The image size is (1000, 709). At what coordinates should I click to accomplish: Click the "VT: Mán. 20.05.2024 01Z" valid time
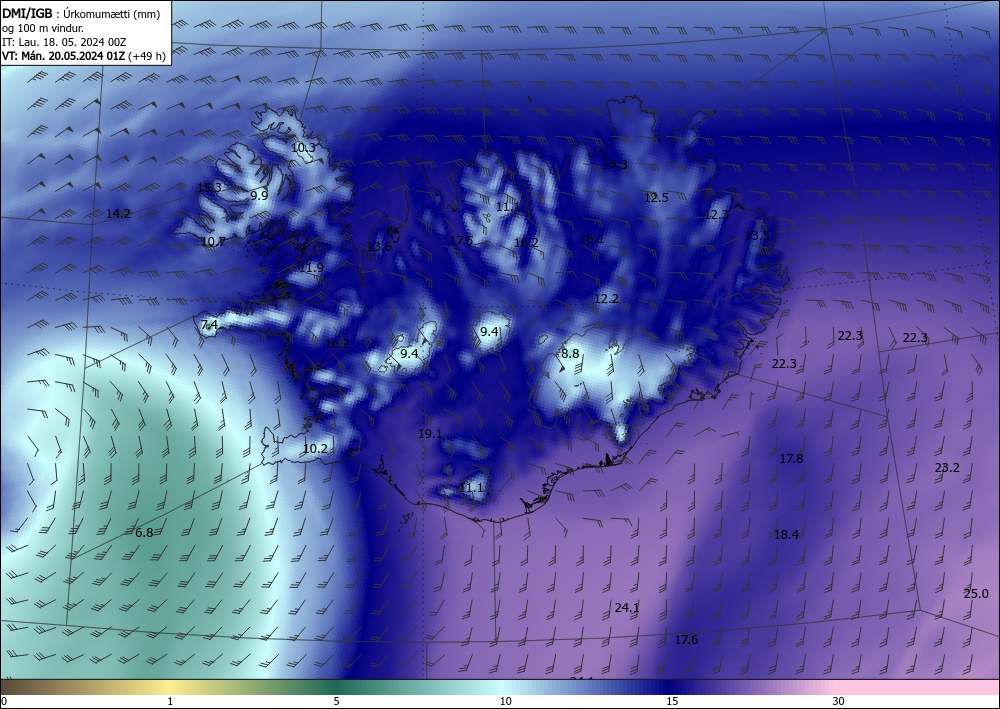pos(64,56)
